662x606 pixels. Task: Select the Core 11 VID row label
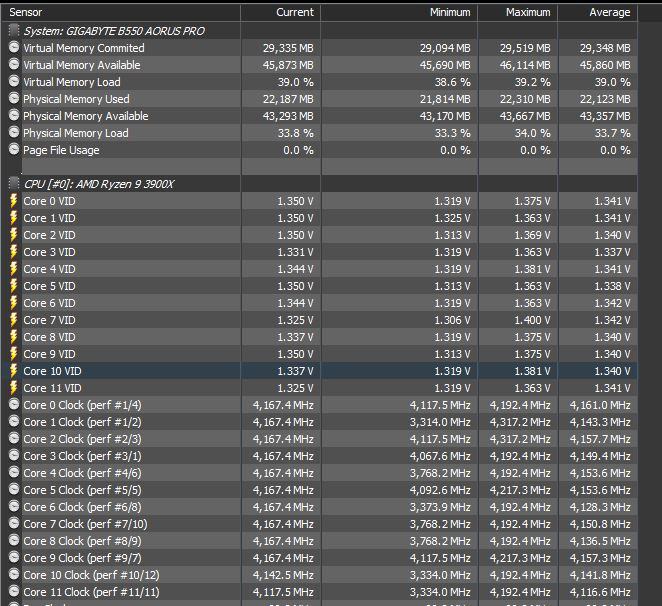(52, 388)
